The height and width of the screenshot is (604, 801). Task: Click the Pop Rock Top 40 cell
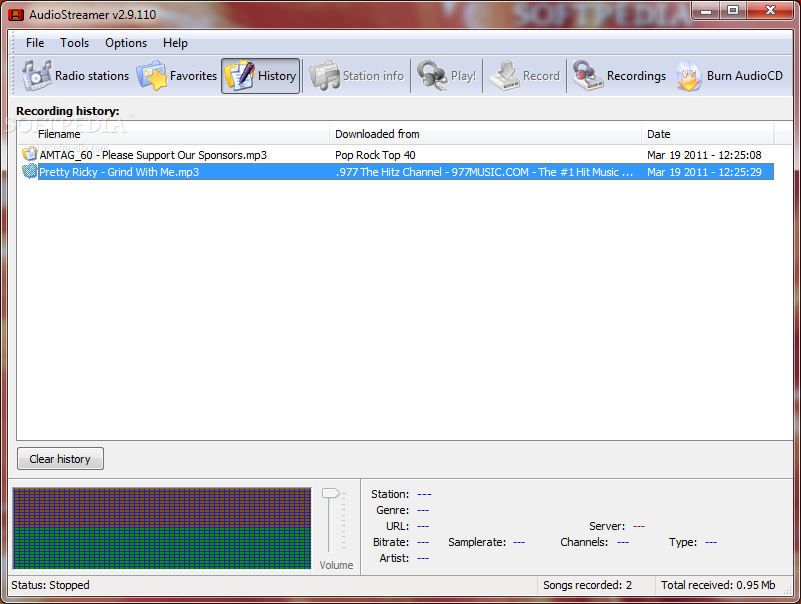click(x=375, y=155)
